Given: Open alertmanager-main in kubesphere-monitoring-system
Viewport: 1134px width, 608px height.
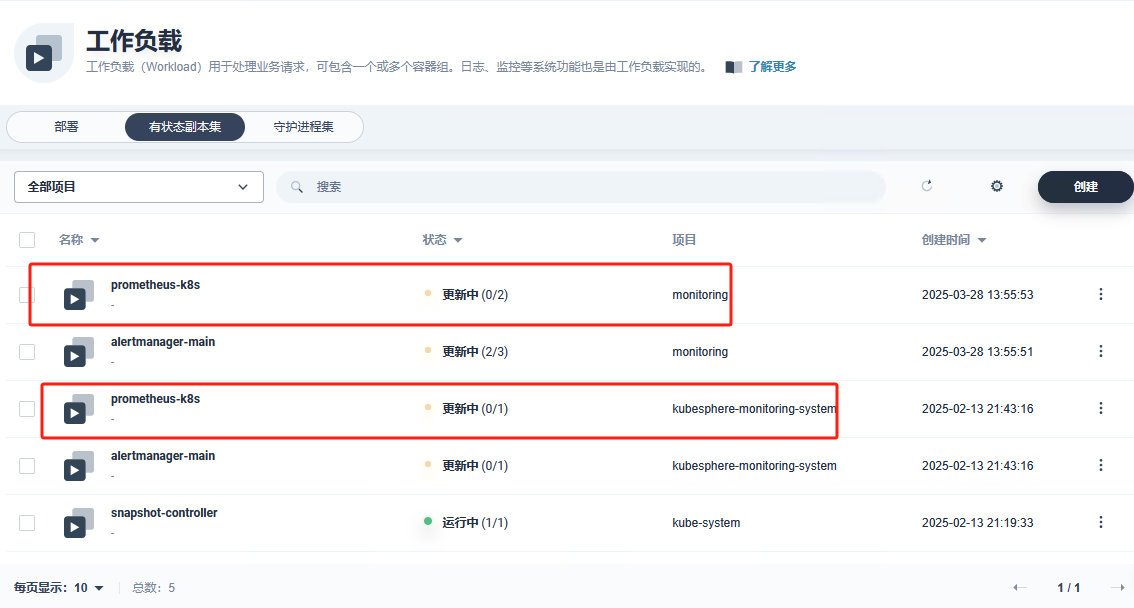Looking at the screenshot, I should click(x=163, y=456).
